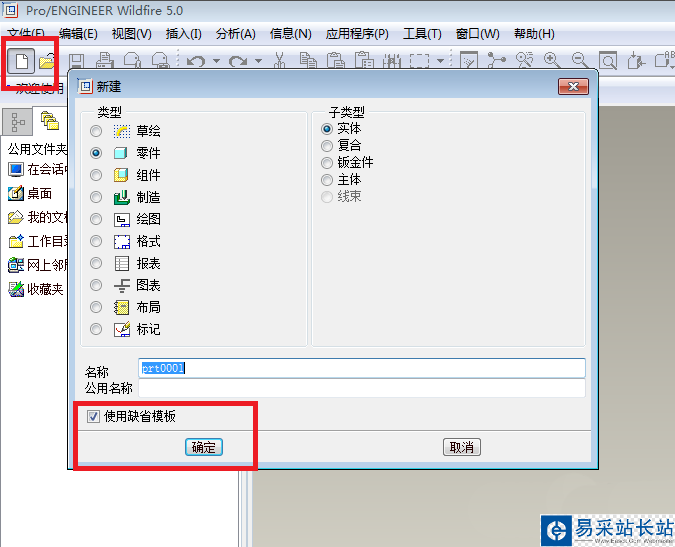This screenshot has height=547, width=675.
Task: Open the 分析(A) menu
Action: (x=236, y=34)
